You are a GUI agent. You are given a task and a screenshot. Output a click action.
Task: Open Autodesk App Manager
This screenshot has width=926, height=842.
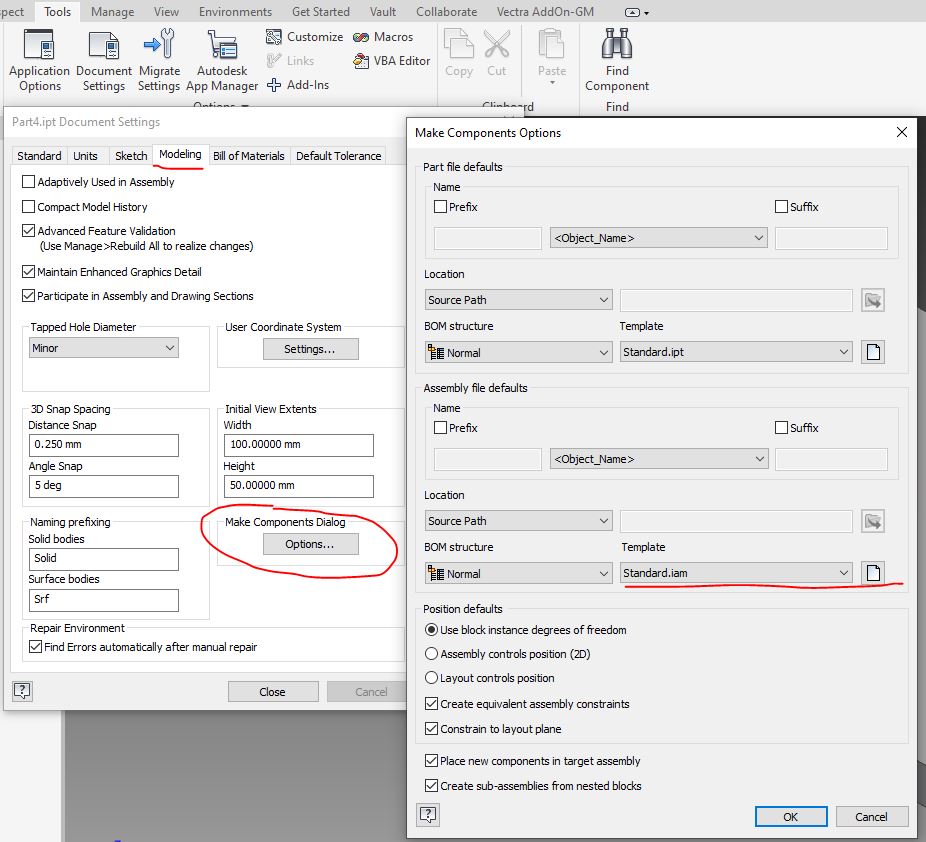(222, 61)
